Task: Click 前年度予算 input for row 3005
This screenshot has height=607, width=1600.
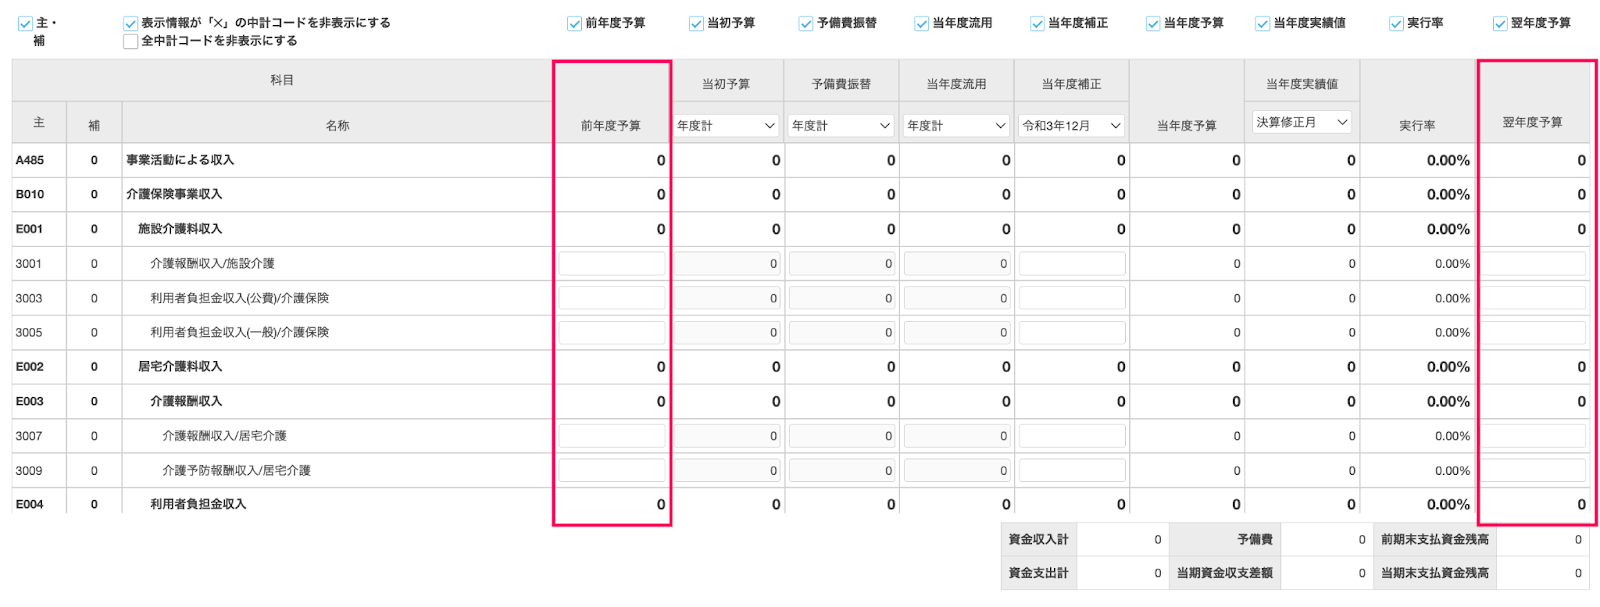Action: tap(611, 332)
